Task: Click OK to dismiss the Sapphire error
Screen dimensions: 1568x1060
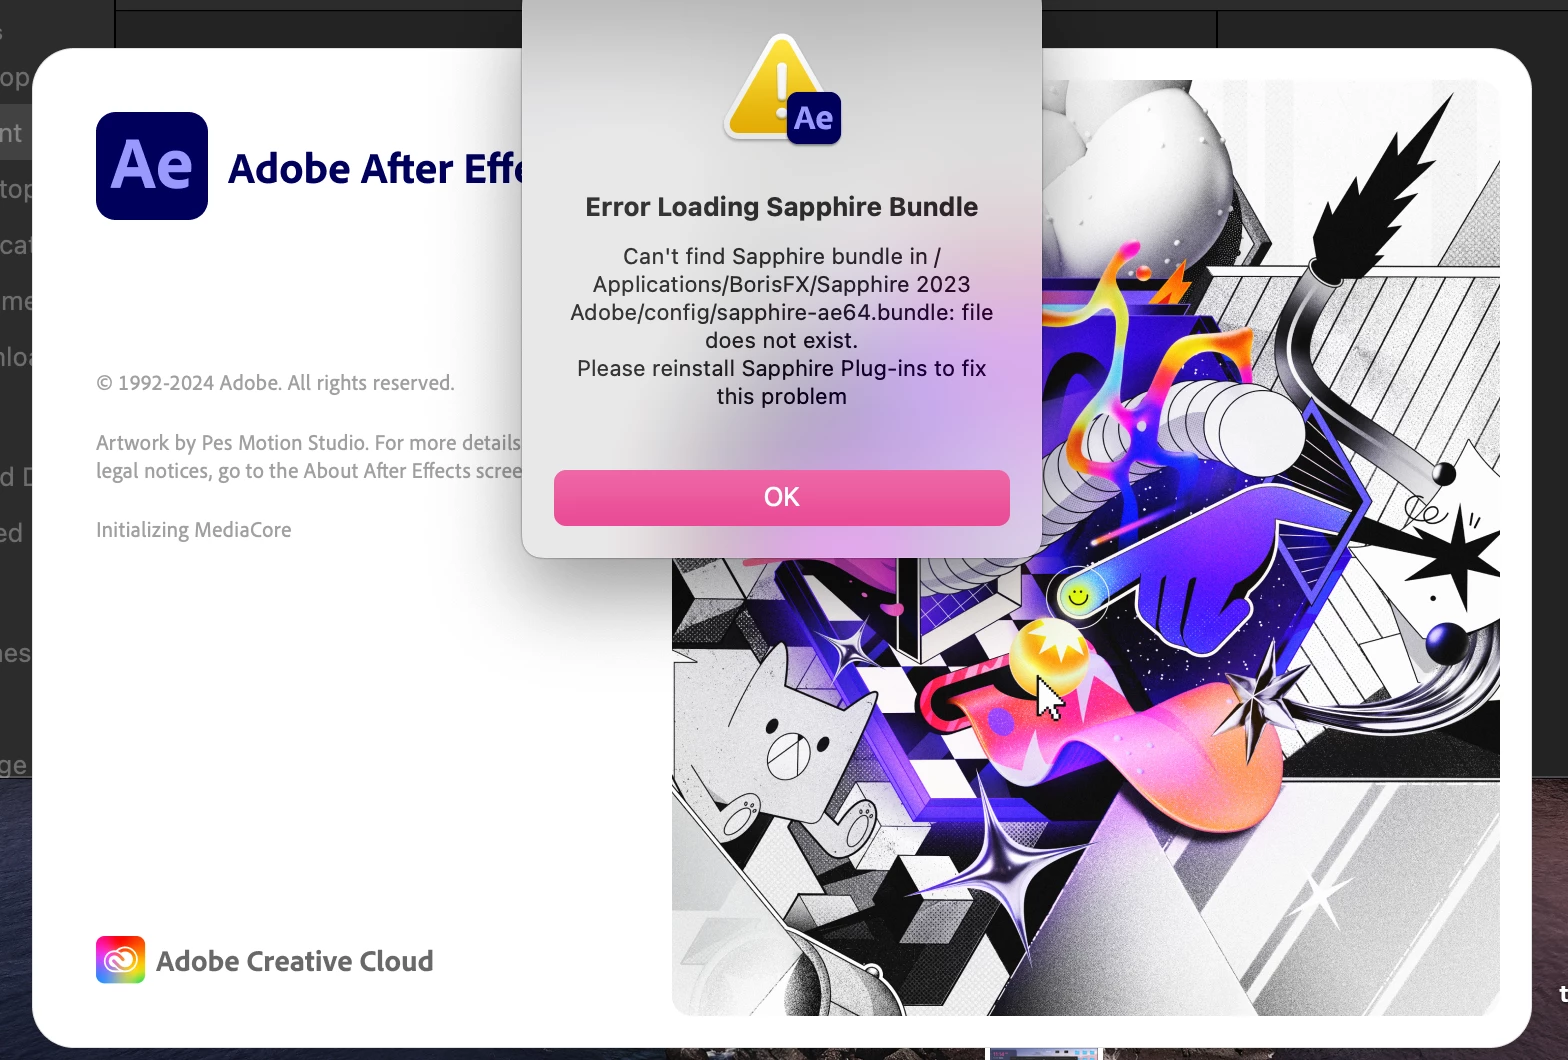Action: click(781, 497)
